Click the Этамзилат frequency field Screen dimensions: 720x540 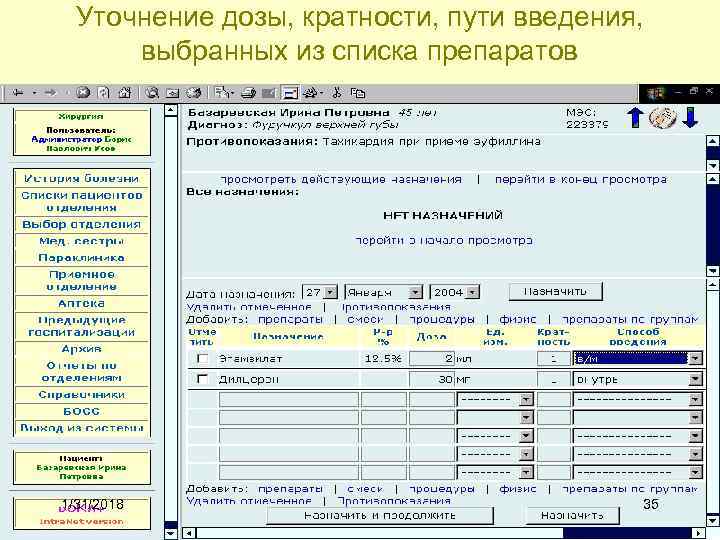(x=553, y=358)
